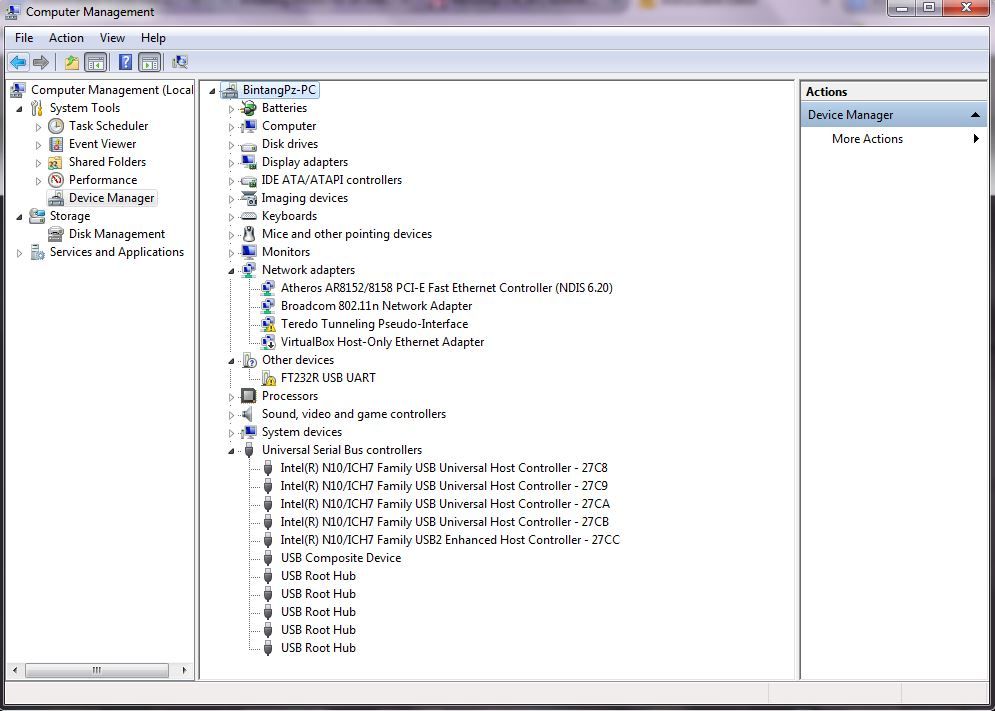
Task: Select the Disk Management icon in the sidebar
Action: [x=54, y=234]
